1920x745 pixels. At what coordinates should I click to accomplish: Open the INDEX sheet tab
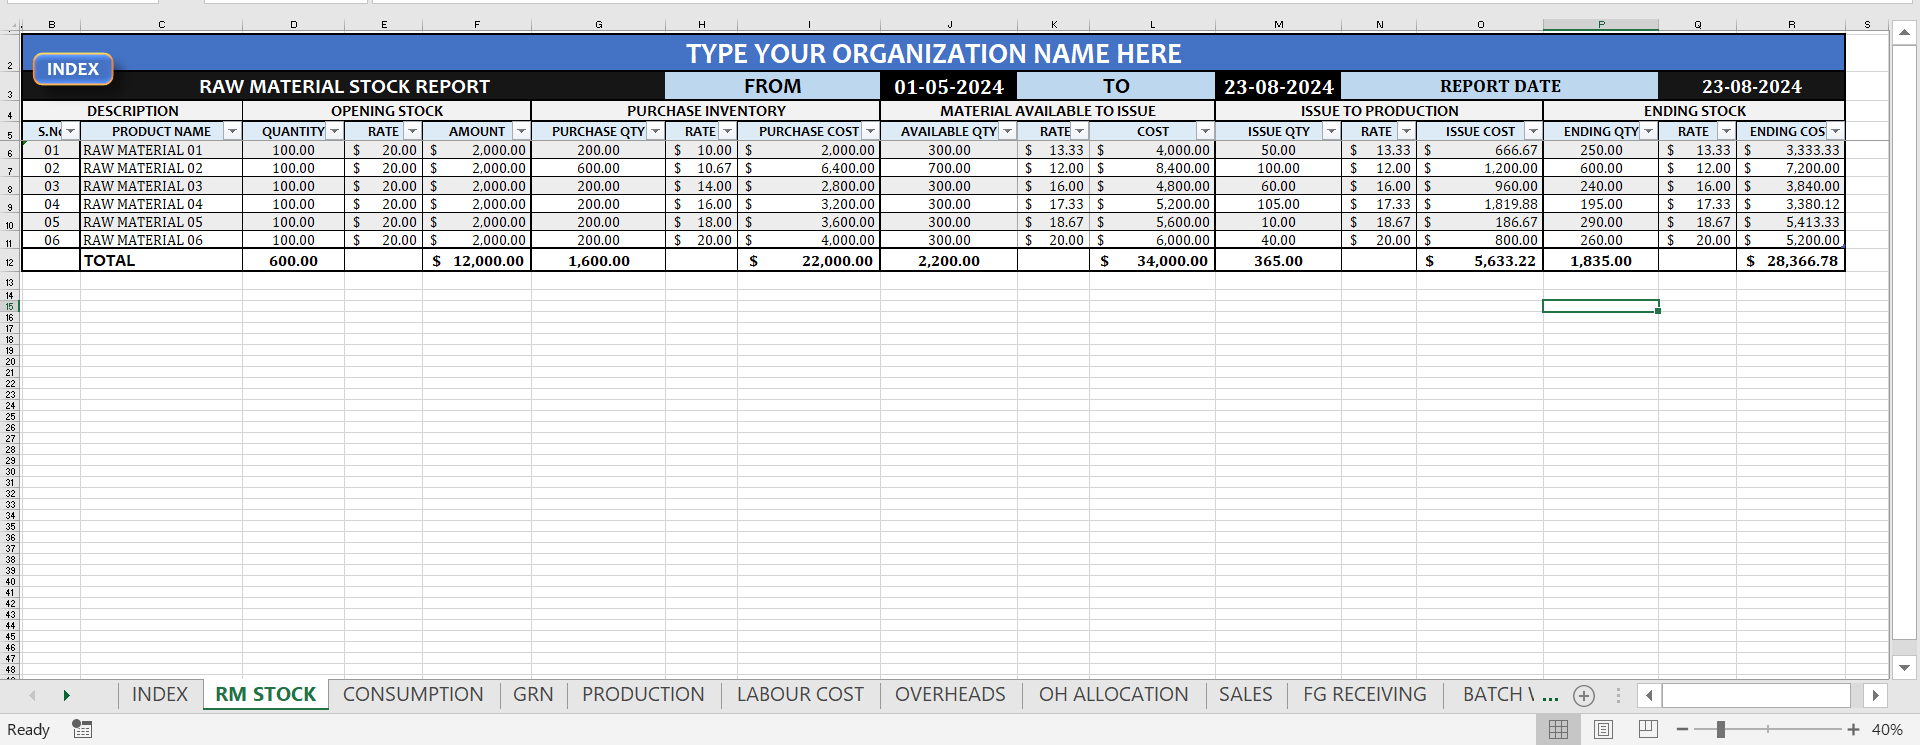[160, 695]
